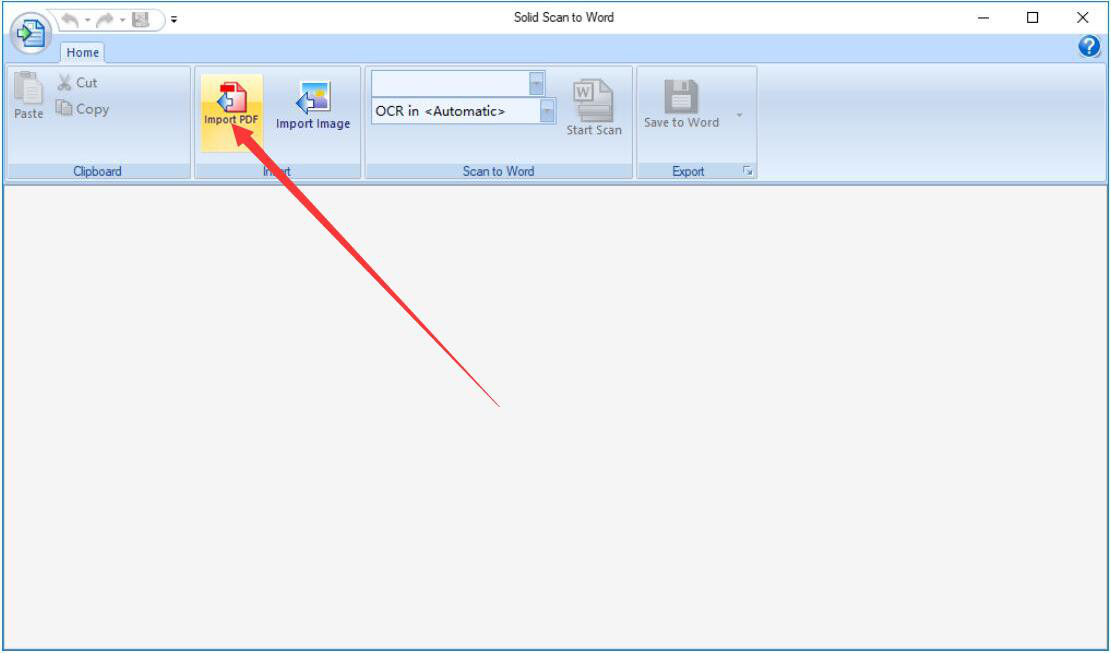Click the Redo arrow in quick access toolbar
Screen dimensions: 1111x653
tap(105, 20)
